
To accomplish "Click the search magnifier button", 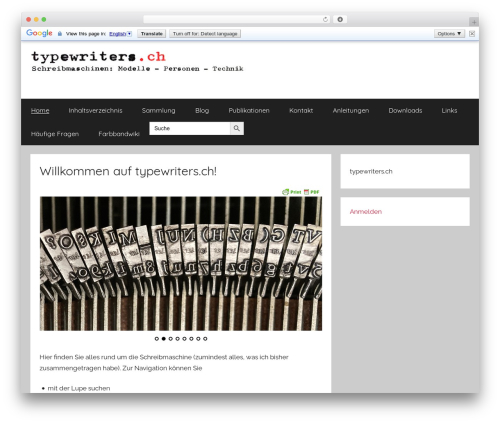I will point(237,128).
